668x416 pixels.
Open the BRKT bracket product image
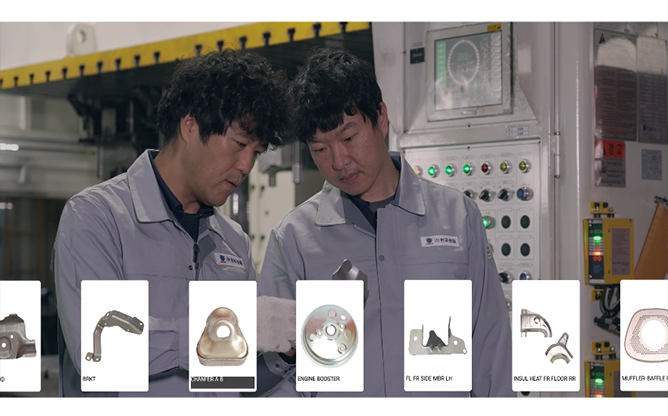(114, 335)
